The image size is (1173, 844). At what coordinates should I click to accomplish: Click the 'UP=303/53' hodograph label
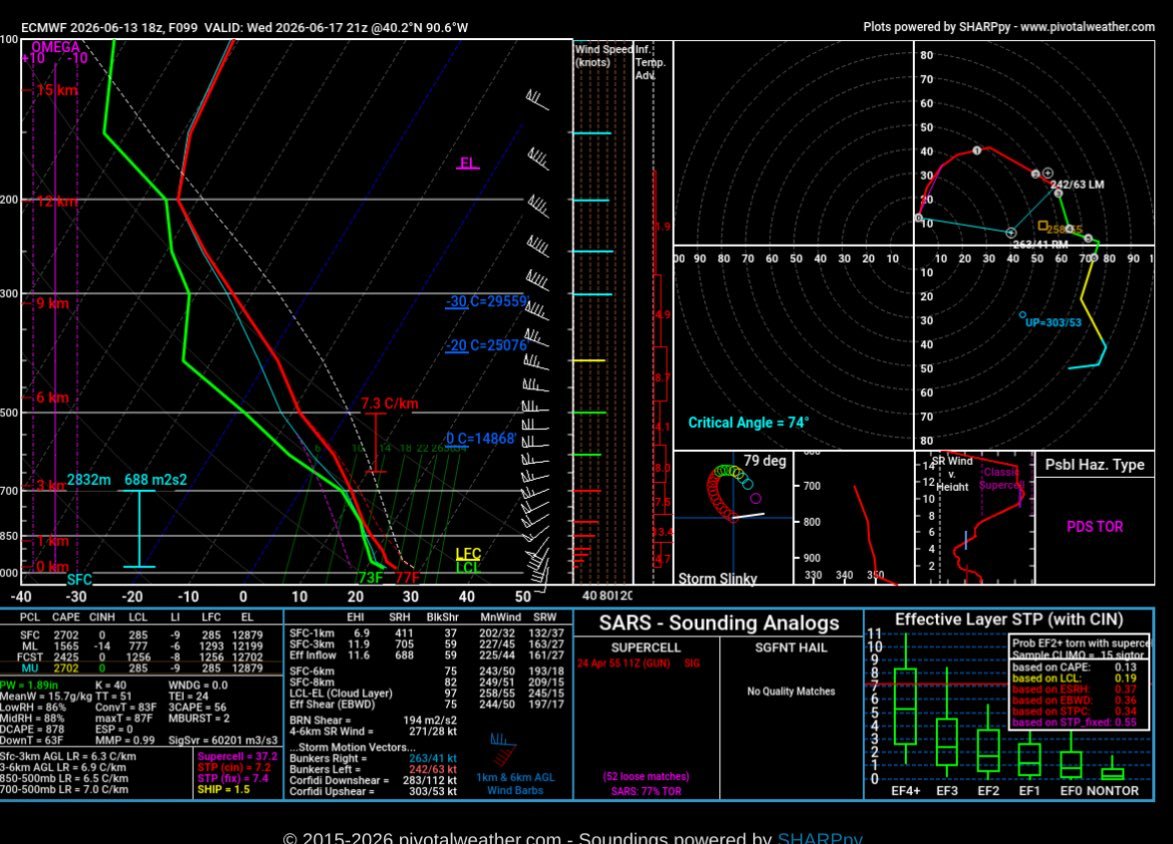pyautogui.click(x=1053, y=322)
